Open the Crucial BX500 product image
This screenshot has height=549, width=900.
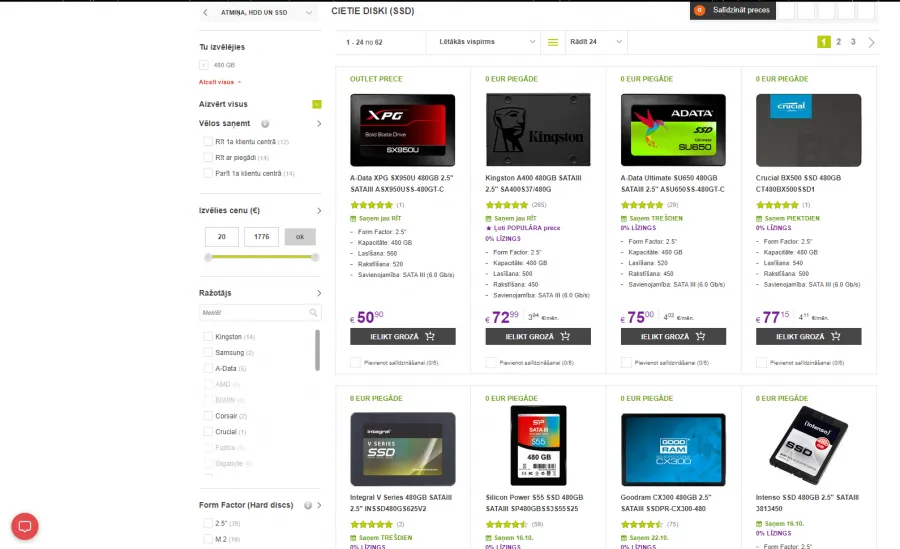808,130
